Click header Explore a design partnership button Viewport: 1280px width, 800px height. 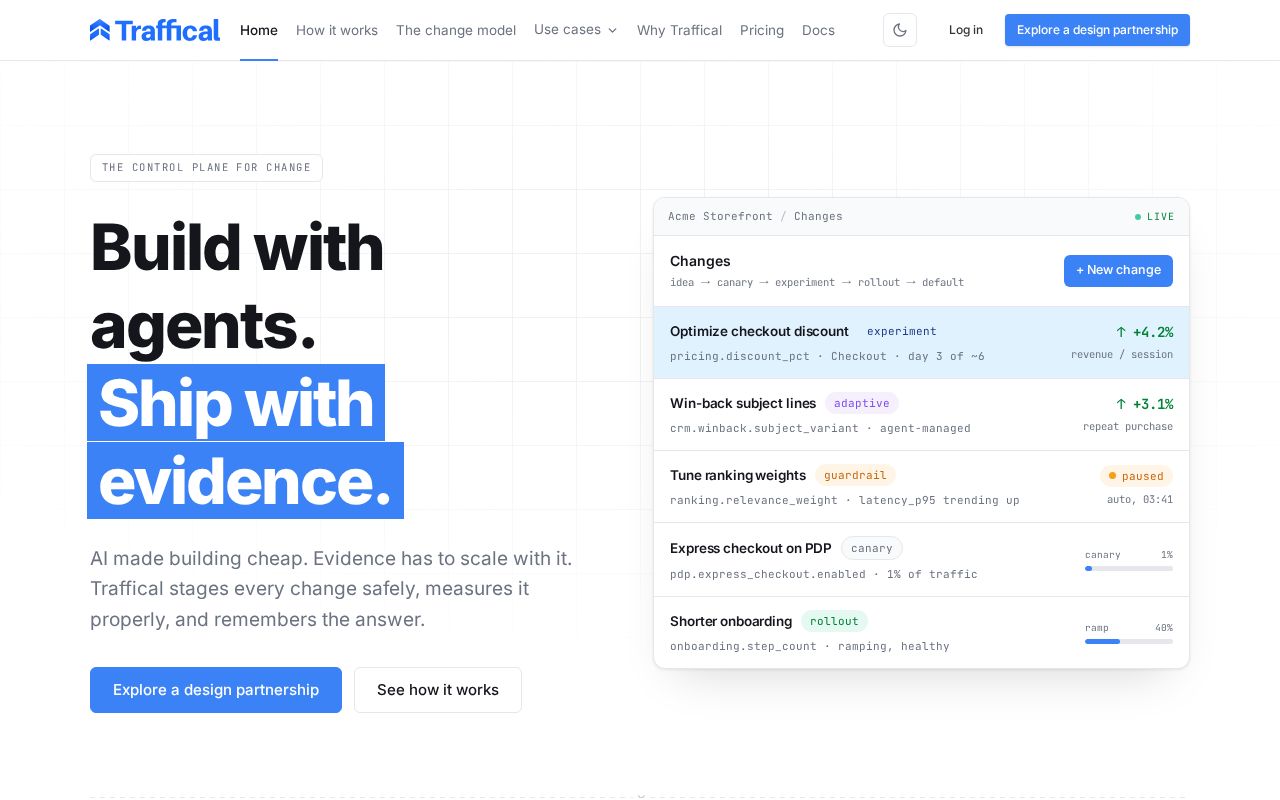pos(1097,30)
